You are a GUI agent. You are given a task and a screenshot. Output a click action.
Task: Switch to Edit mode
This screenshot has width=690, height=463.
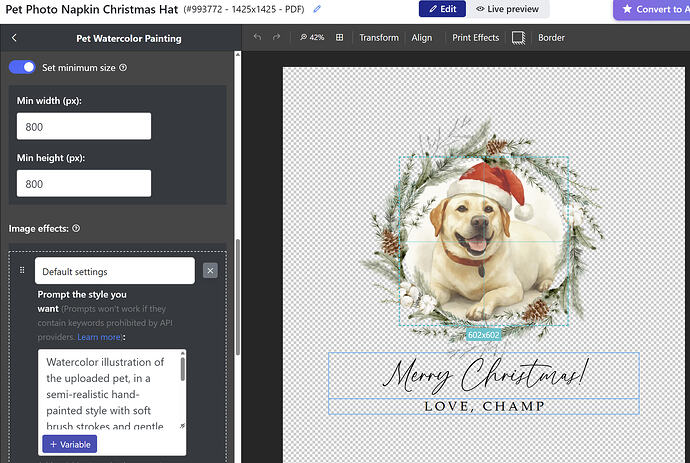click(x=442, y=9)
